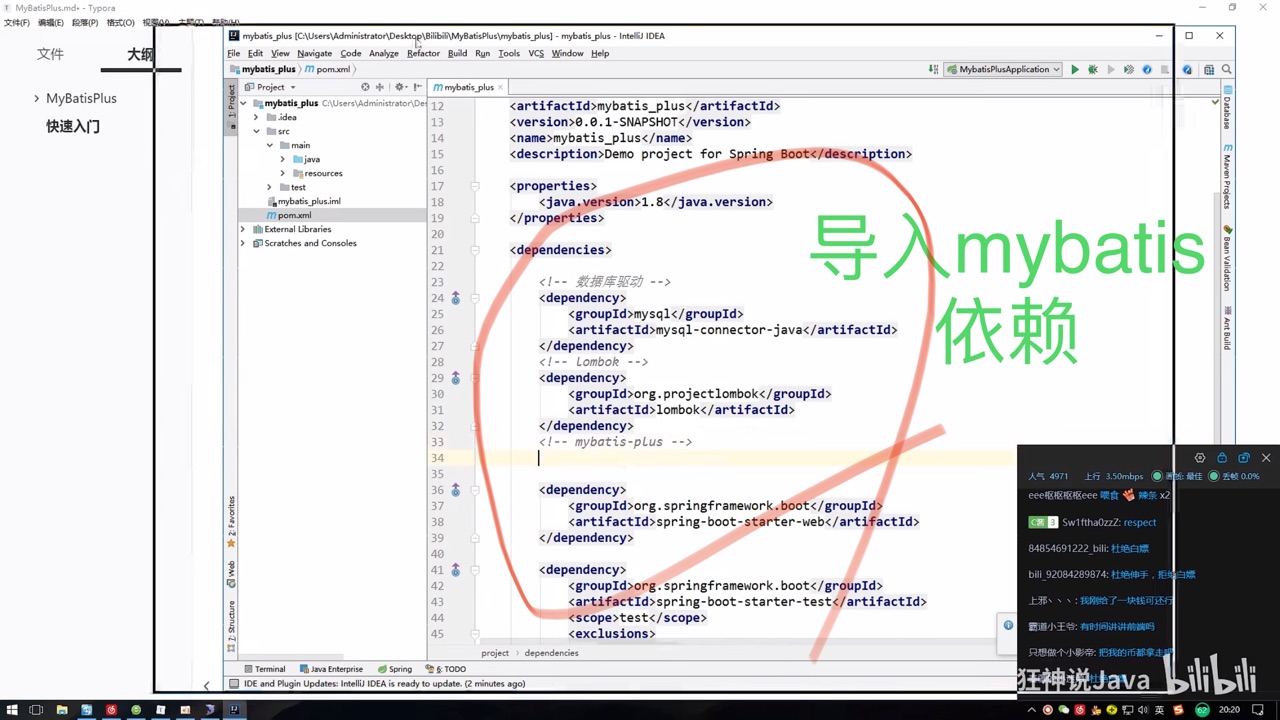The image size is (1280, 720).
Task: Expand the .idea folder
Action: pos(256,117)
